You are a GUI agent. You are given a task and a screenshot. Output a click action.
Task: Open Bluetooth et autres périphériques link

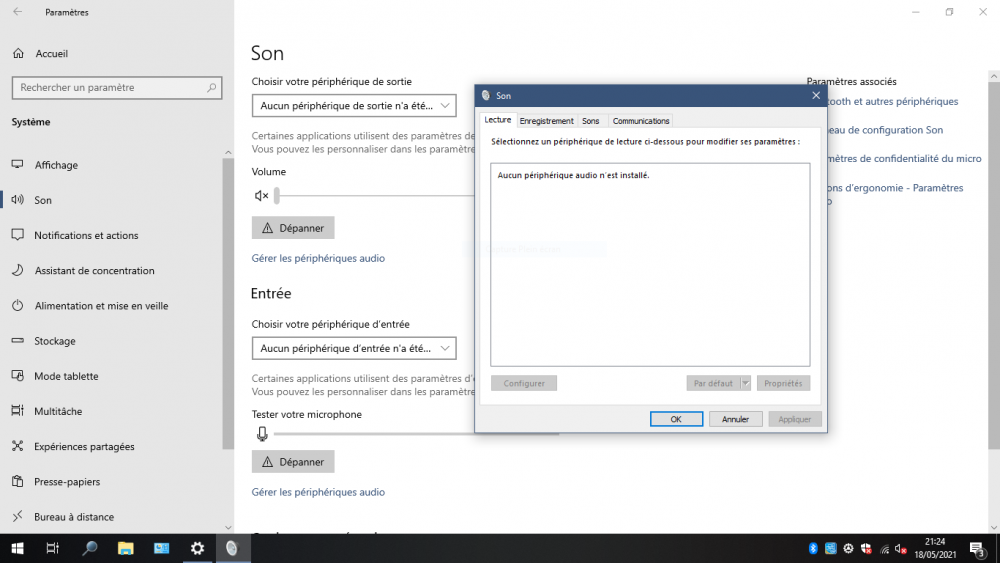[893, 101]
